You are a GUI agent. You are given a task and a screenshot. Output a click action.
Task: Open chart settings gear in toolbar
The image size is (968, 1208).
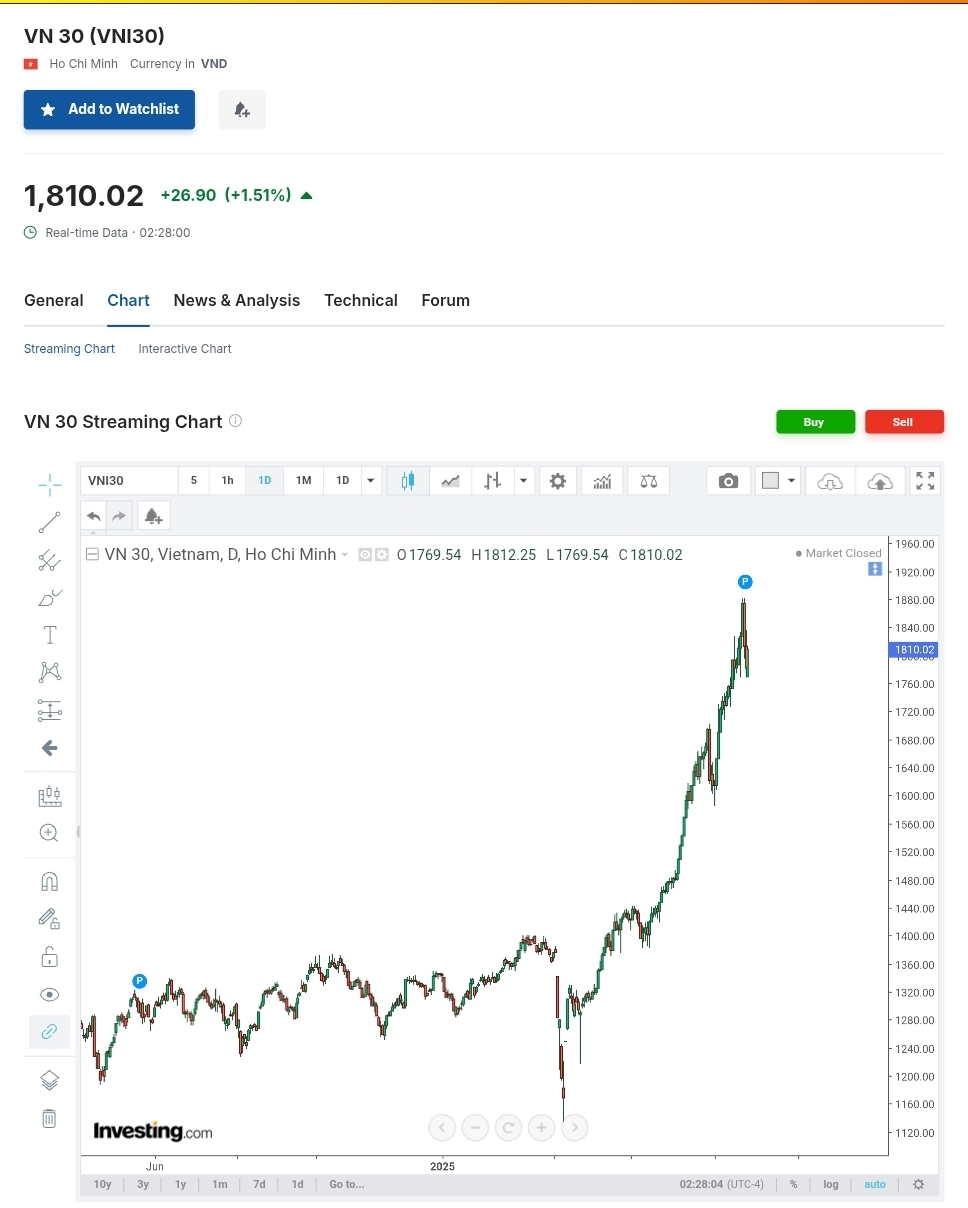click(x=558, y=481)
